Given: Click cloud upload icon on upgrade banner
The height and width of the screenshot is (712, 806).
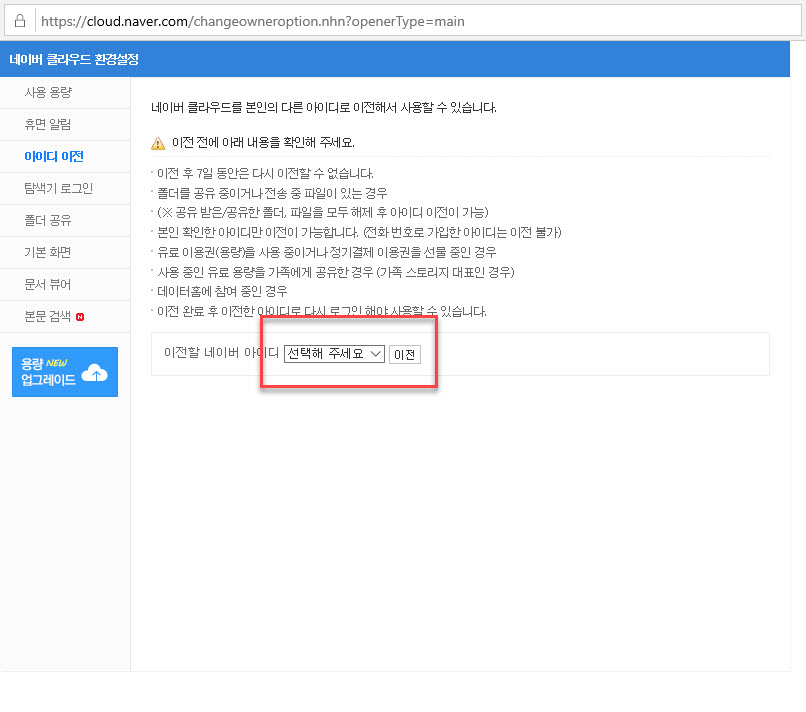Looking at the screenshot, I should point(95,373).
